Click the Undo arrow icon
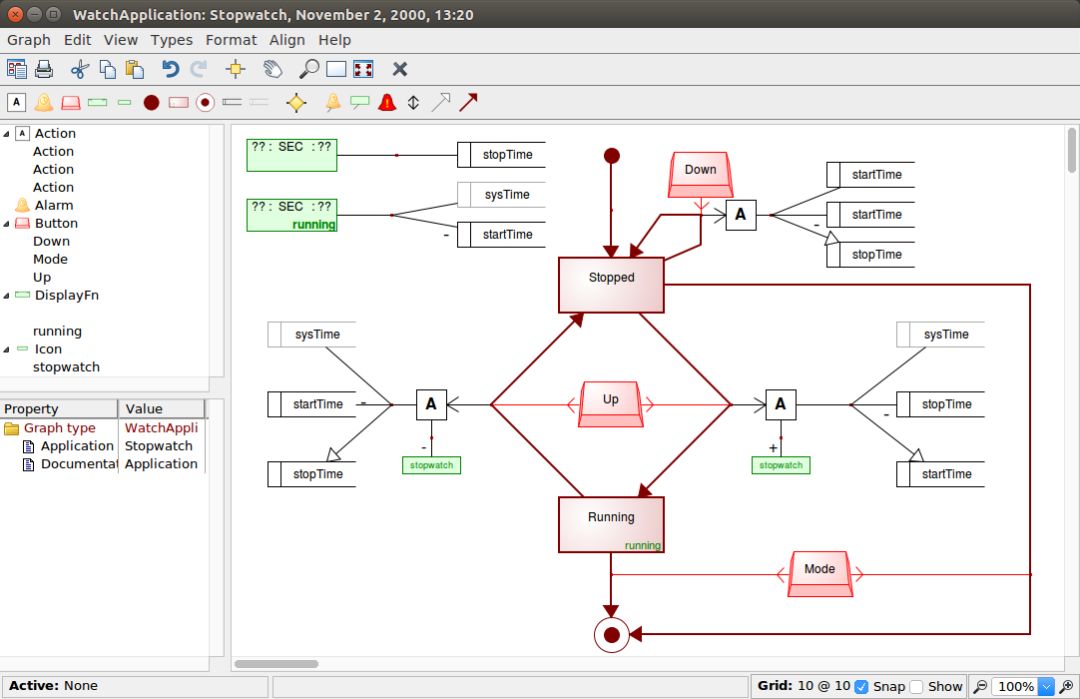 (170, 69)
